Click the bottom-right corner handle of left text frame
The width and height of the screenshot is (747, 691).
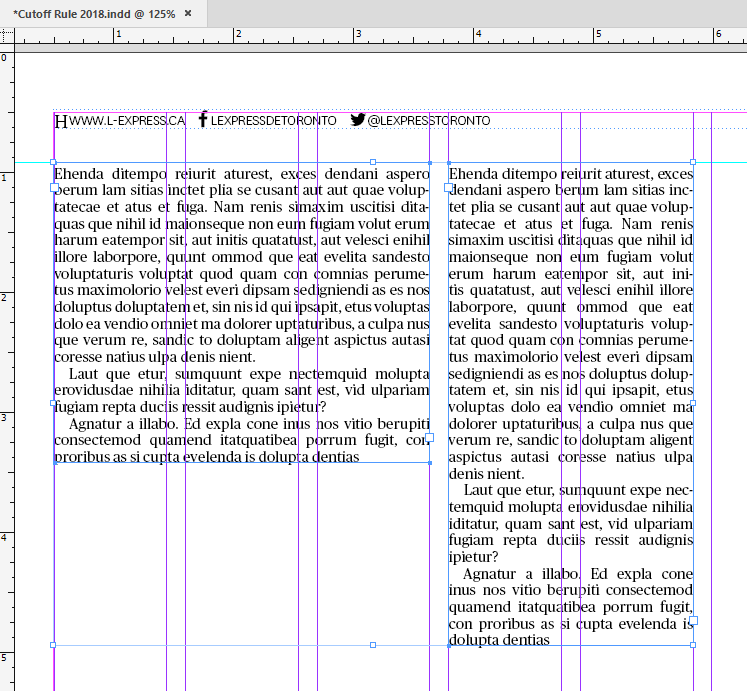430,463
